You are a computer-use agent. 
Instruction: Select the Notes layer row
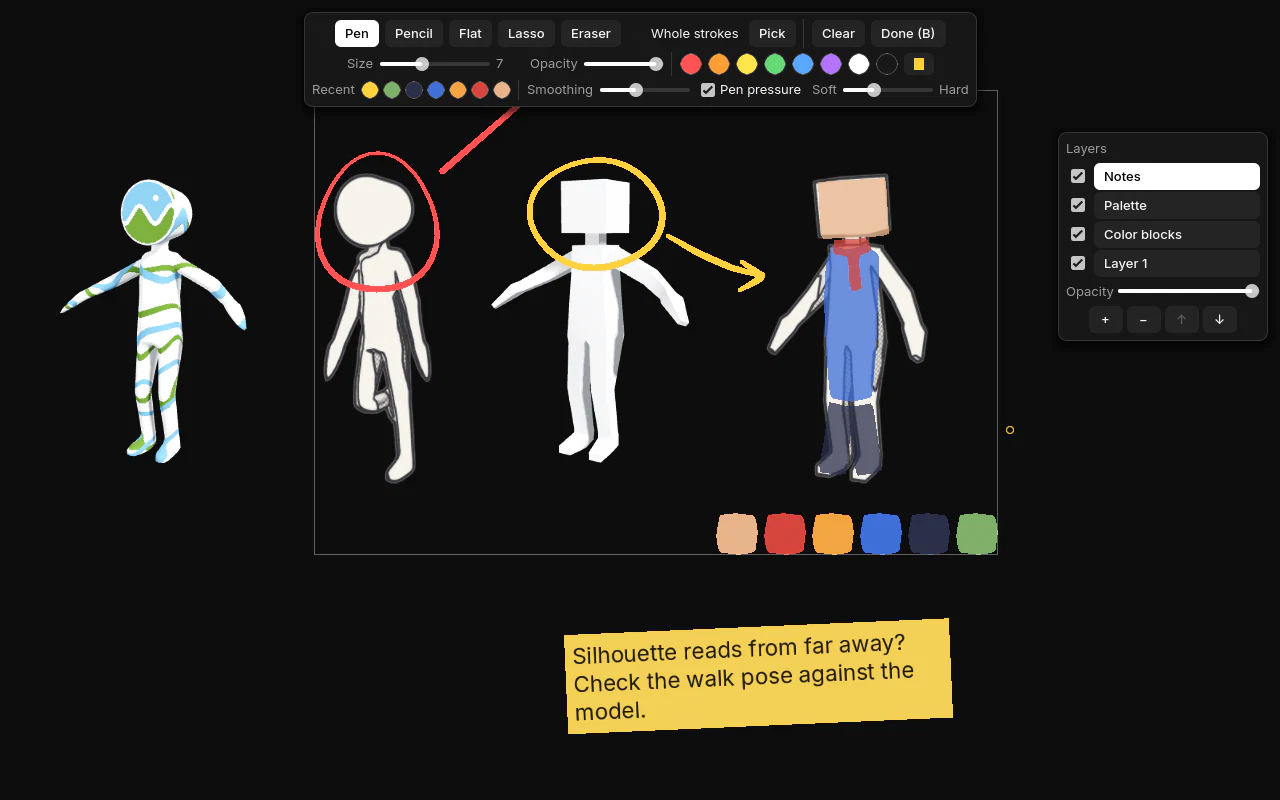pos(1177,176)
